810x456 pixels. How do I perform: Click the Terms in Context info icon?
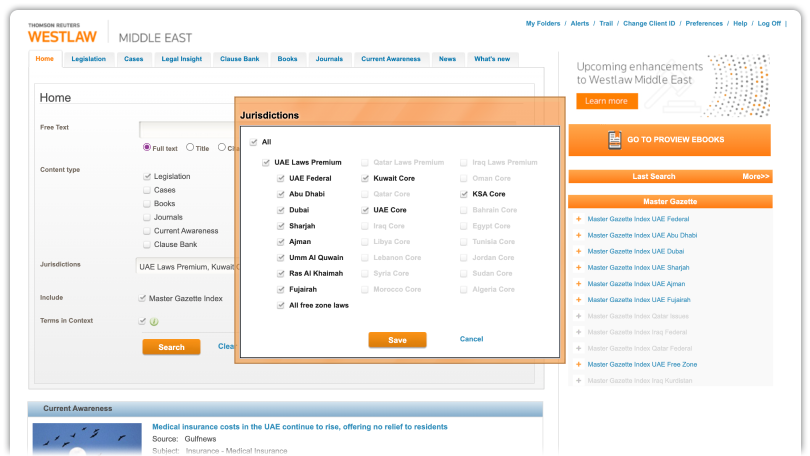[x=154, y=321]
